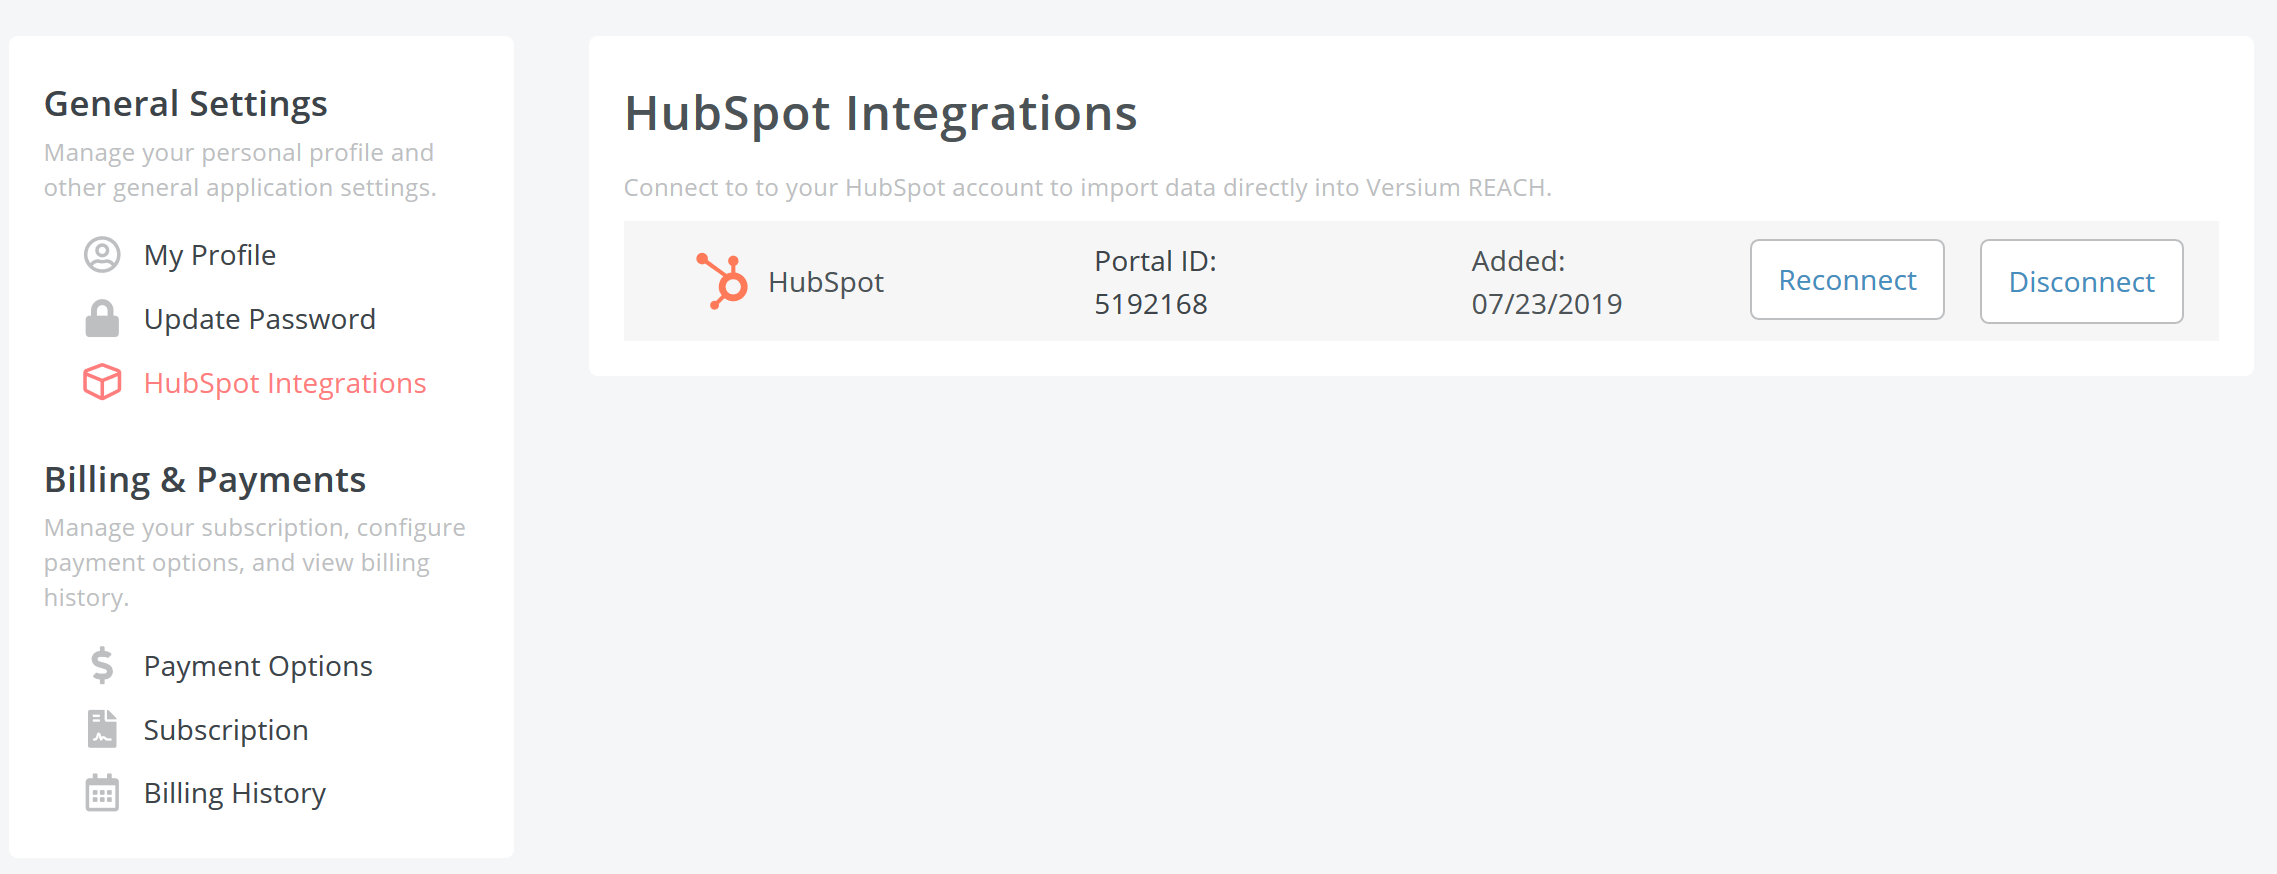Open the Subscription page
Screen dimensions: 2277x874
pos(226,730)
